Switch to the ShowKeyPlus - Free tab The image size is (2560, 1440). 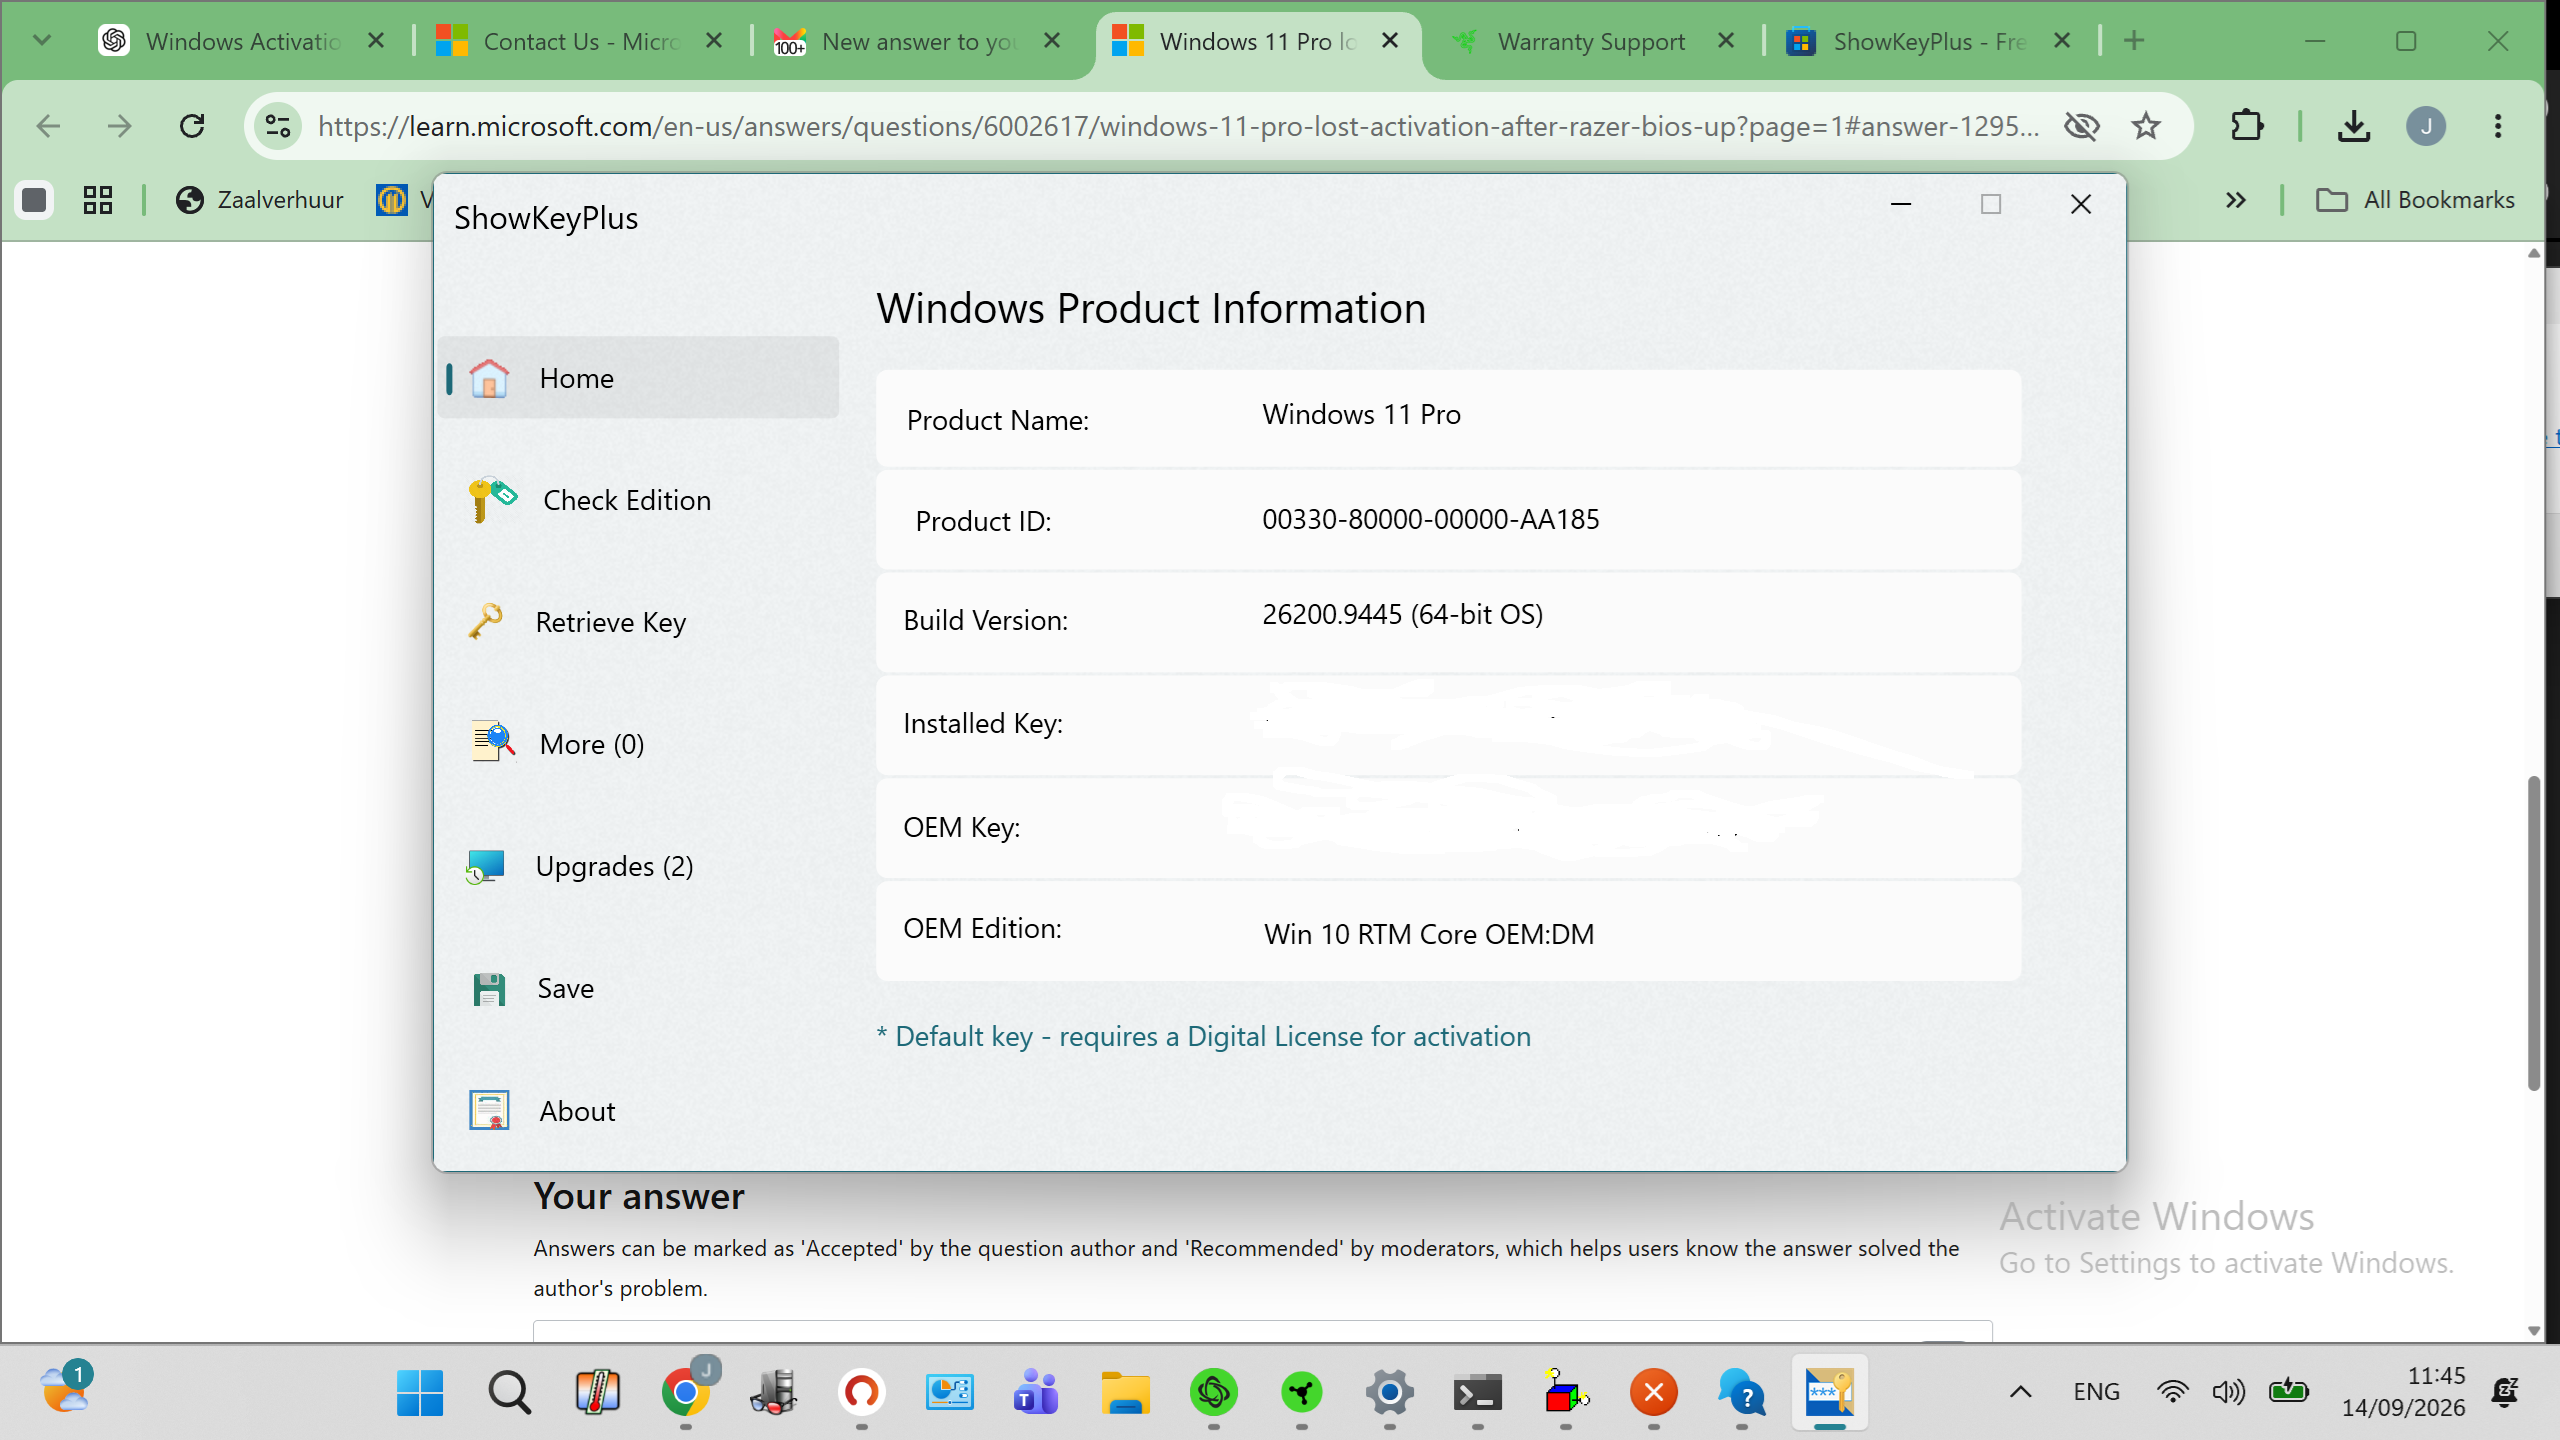click(1929, 41)
